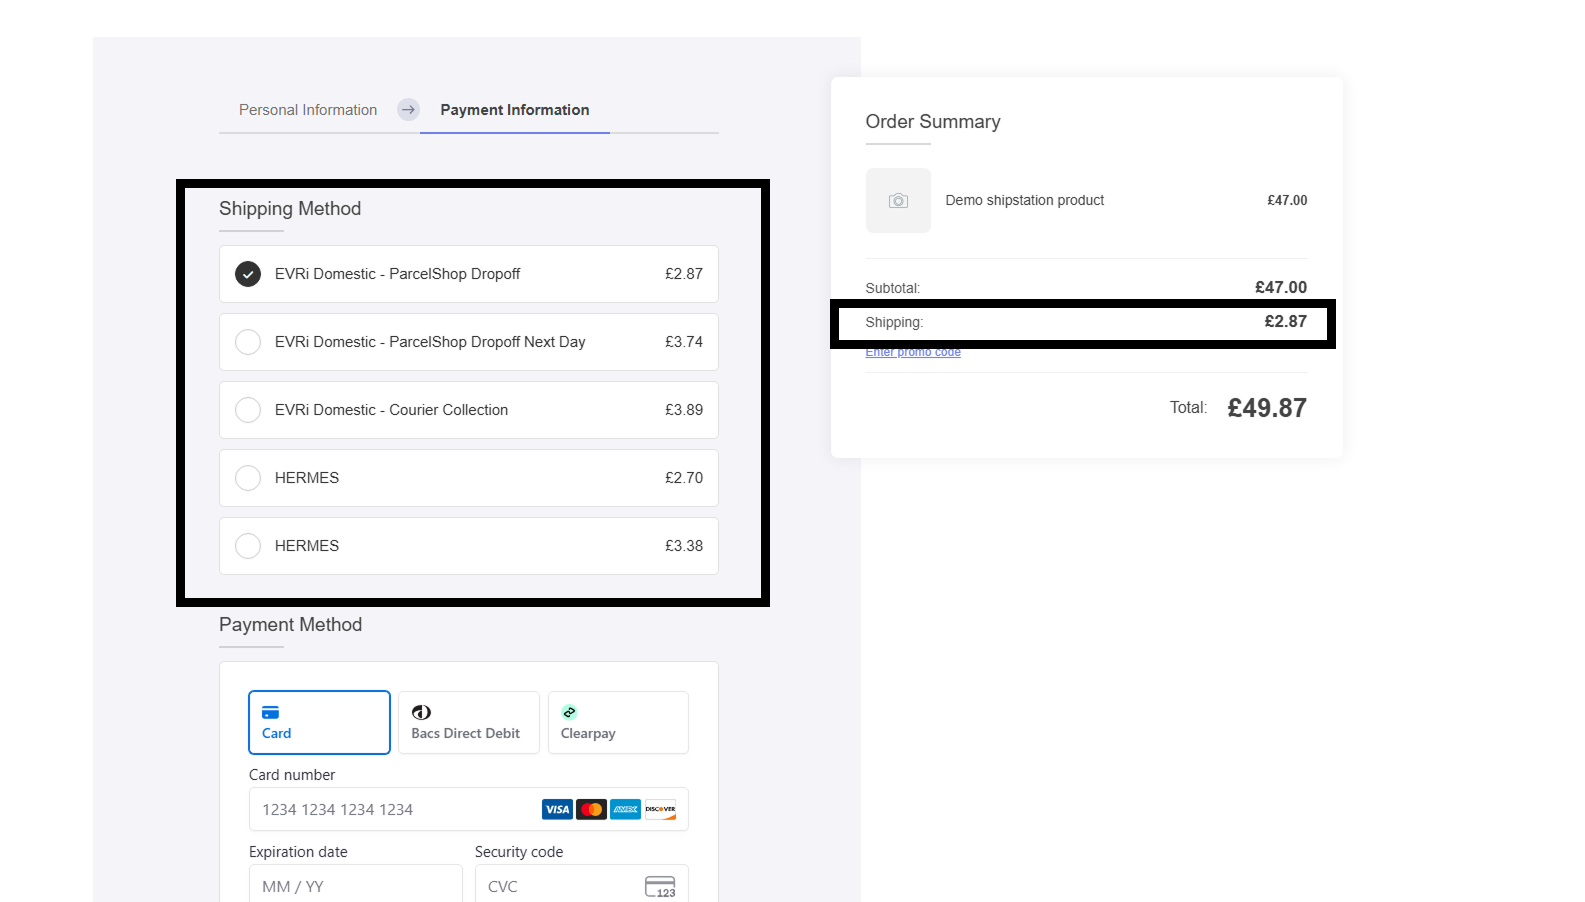Click the product placeholder camera icon
This screenshot has width=1585, height=902.
point(898,201)
